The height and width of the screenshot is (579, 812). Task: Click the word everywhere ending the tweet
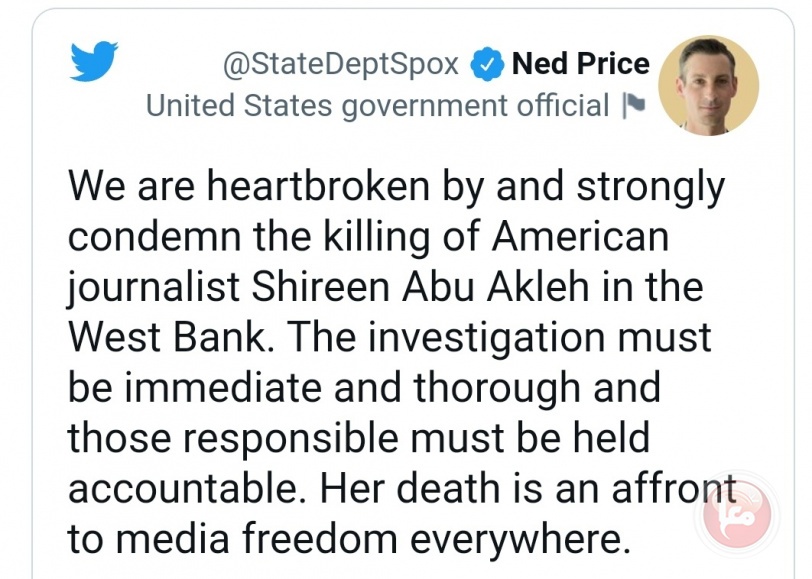521,540
